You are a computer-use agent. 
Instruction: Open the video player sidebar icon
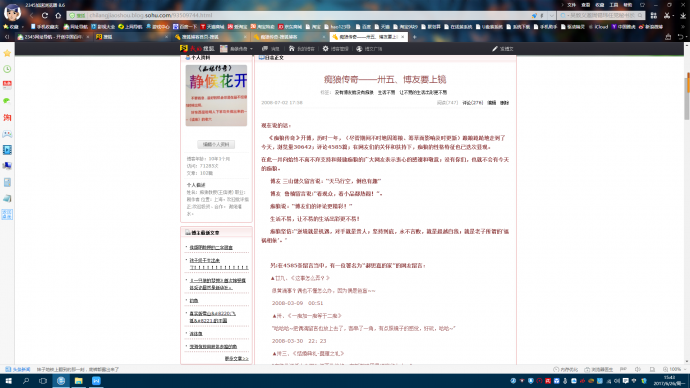pos(7,150)
